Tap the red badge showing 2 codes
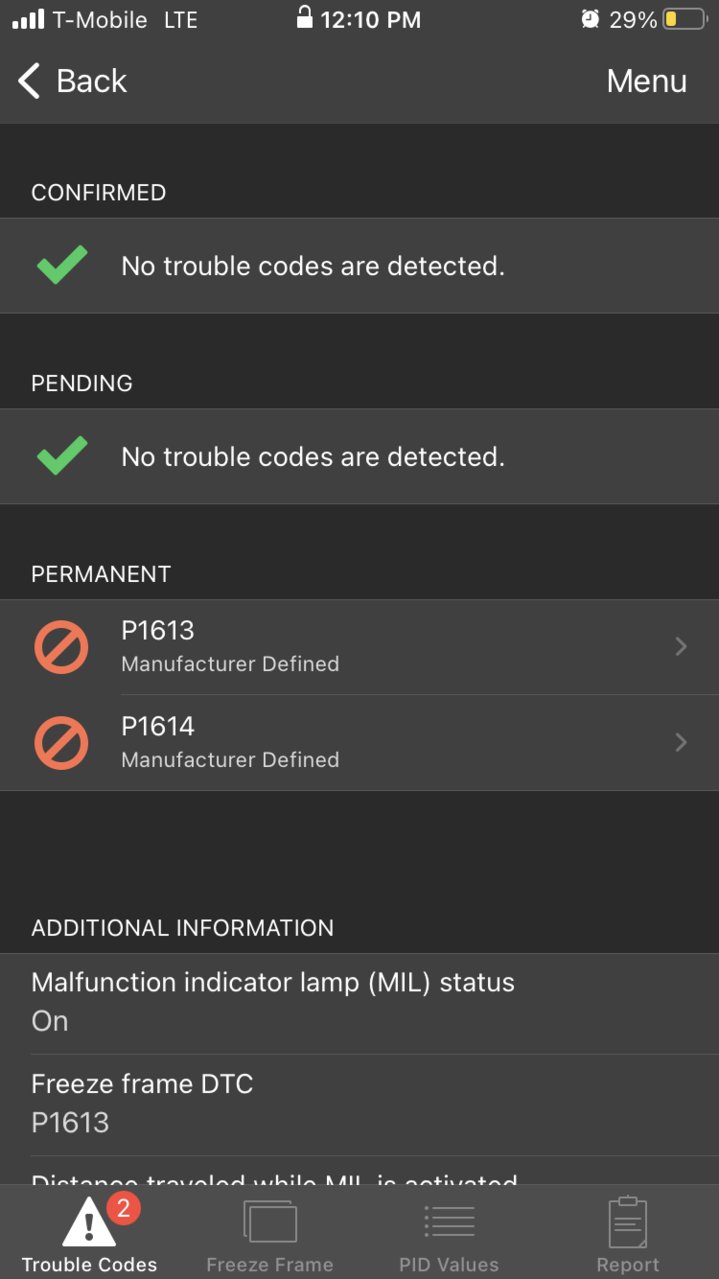The height and width of the screenshot is (1279, 719). 123,1209
